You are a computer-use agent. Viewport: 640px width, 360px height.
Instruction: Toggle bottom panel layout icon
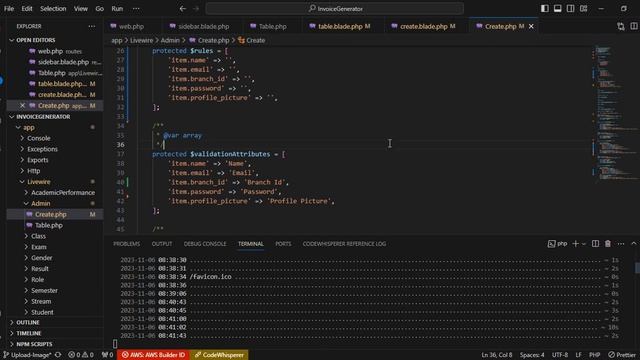click(x=558, y=9)
